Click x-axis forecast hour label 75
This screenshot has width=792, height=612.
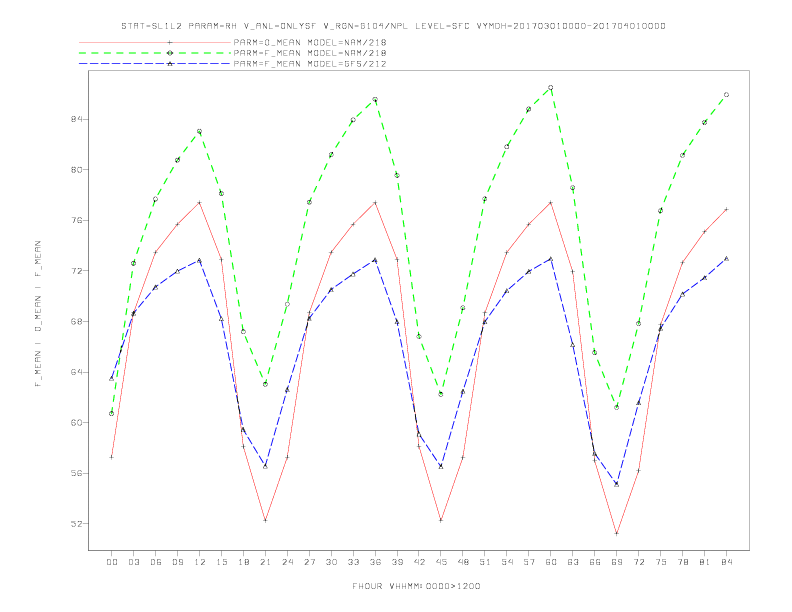(x=661, y=562)
